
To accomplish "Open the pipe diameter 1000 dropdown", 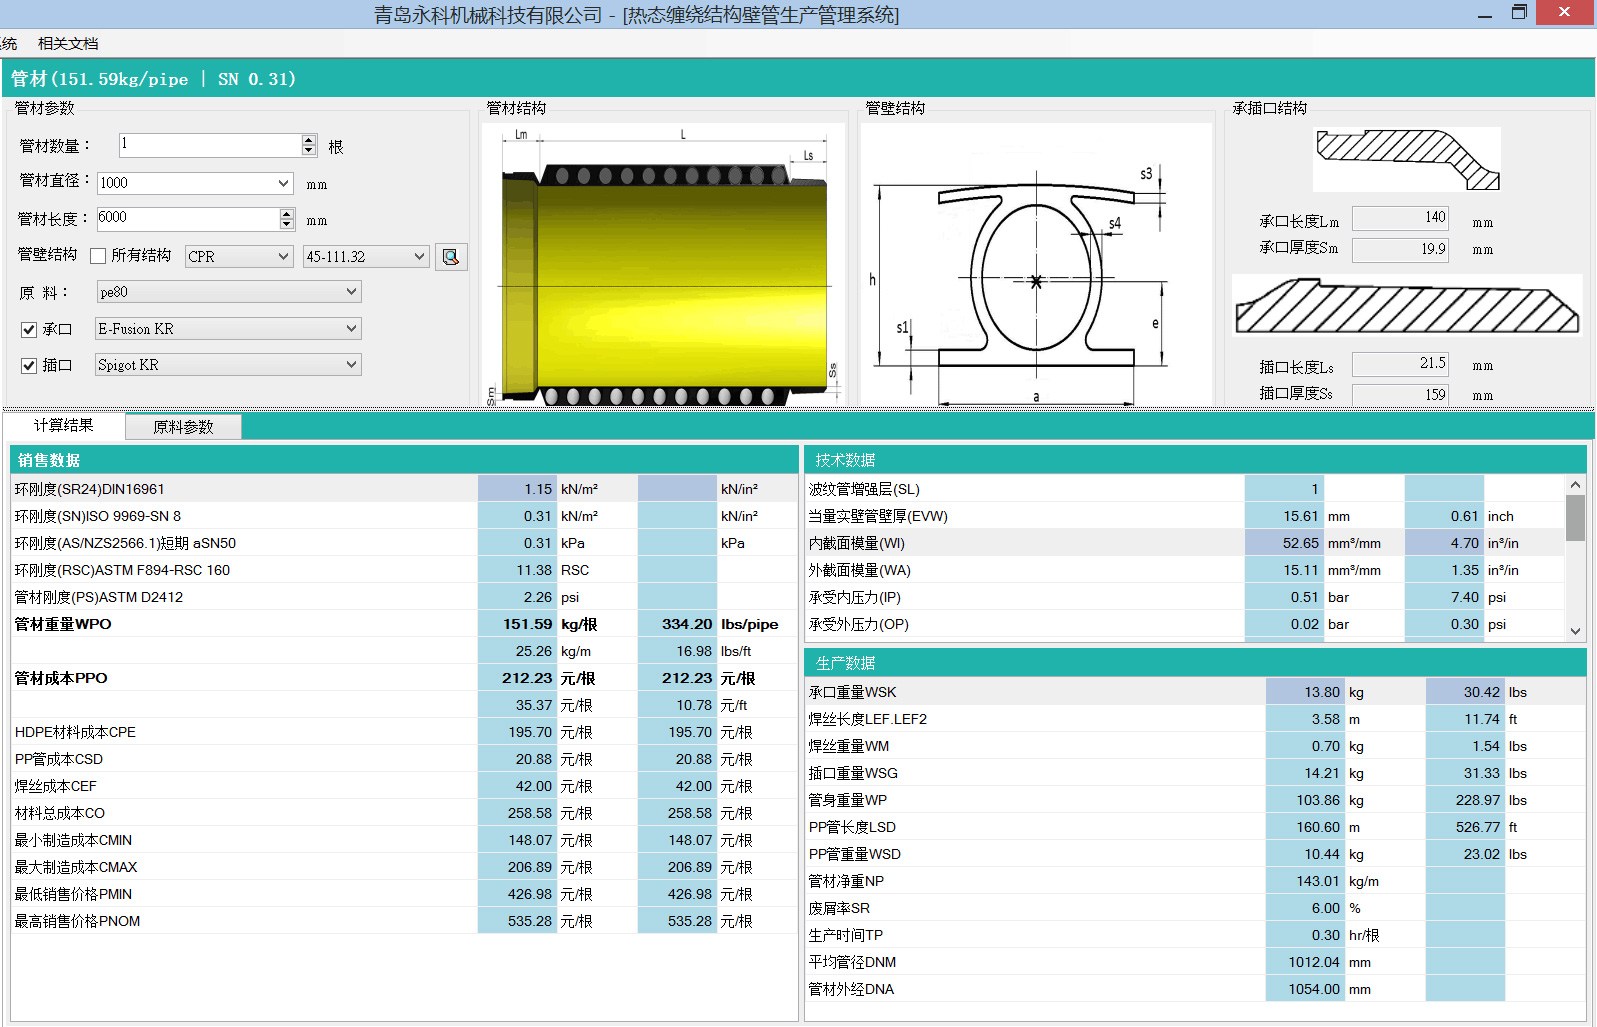I will pyautogui.click(x=283, y=183).
